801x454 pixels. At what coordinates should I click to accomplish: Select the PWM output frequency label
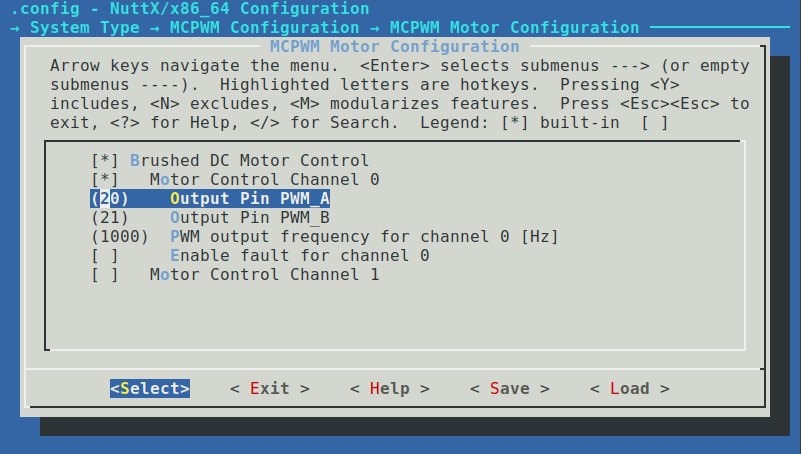click(364, 236)
